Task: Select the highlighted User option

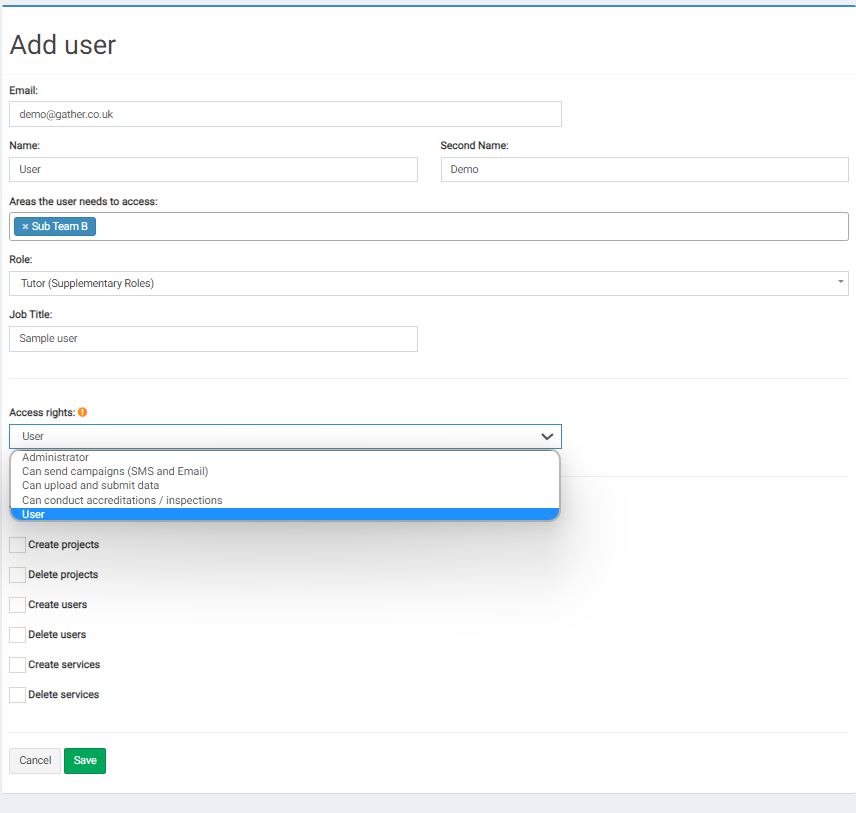Action: (285, 514)
